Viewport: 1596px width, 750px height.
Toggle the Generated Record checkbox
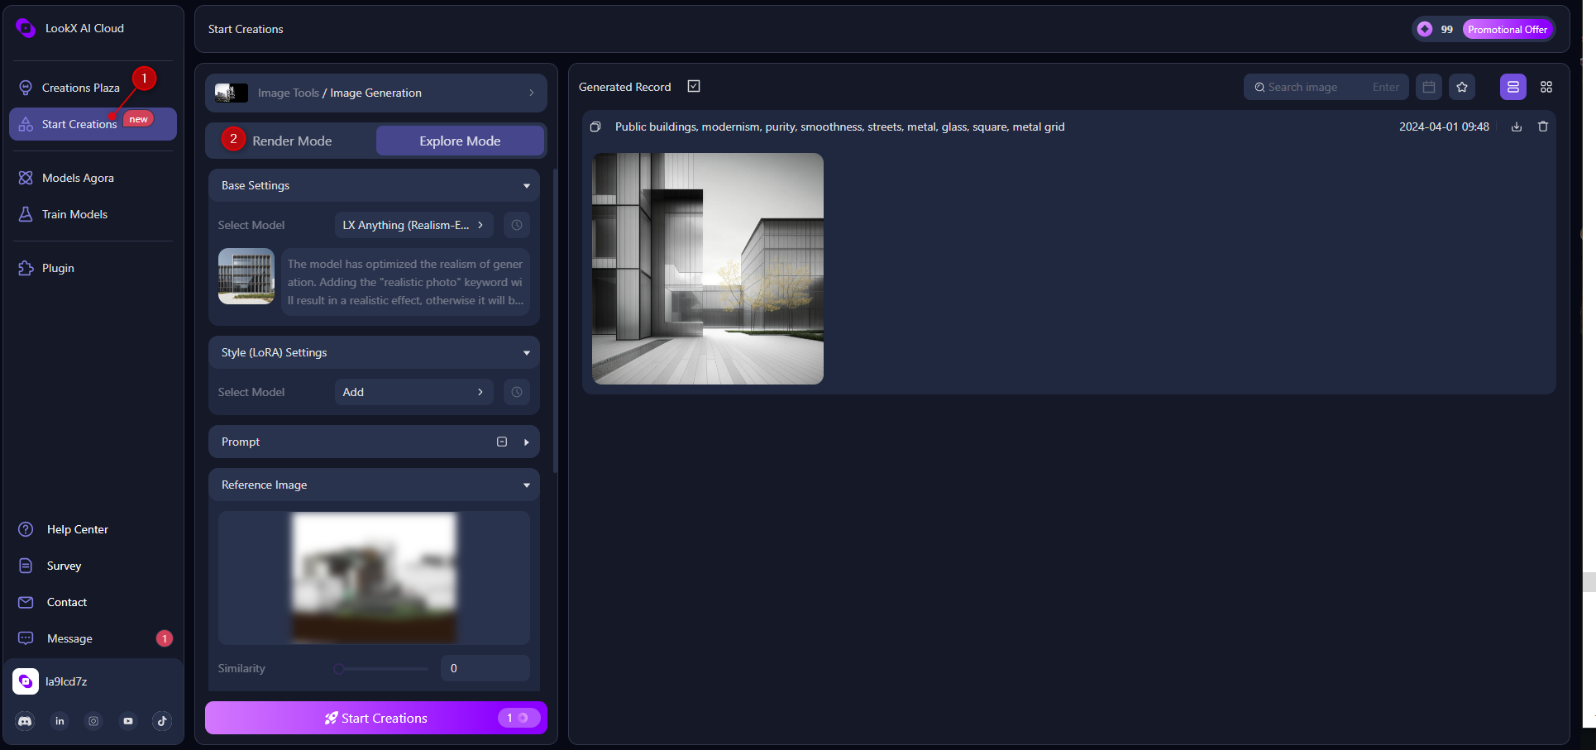pos(694,86)
